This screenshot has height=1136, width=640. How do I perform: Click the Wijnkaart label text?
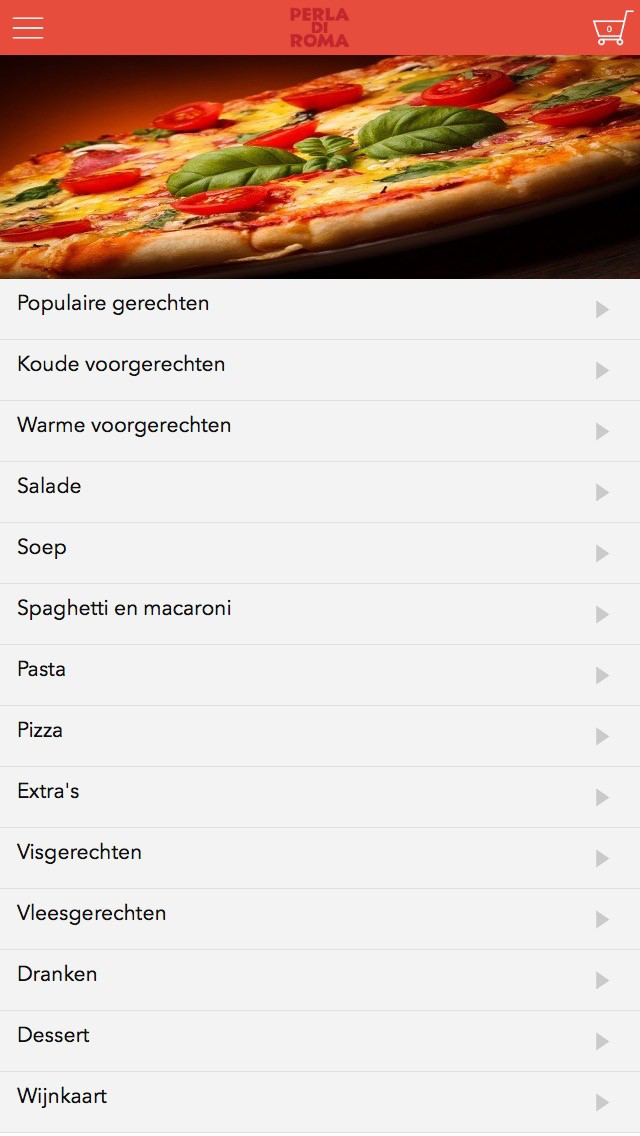click(x=62, y=1095)
